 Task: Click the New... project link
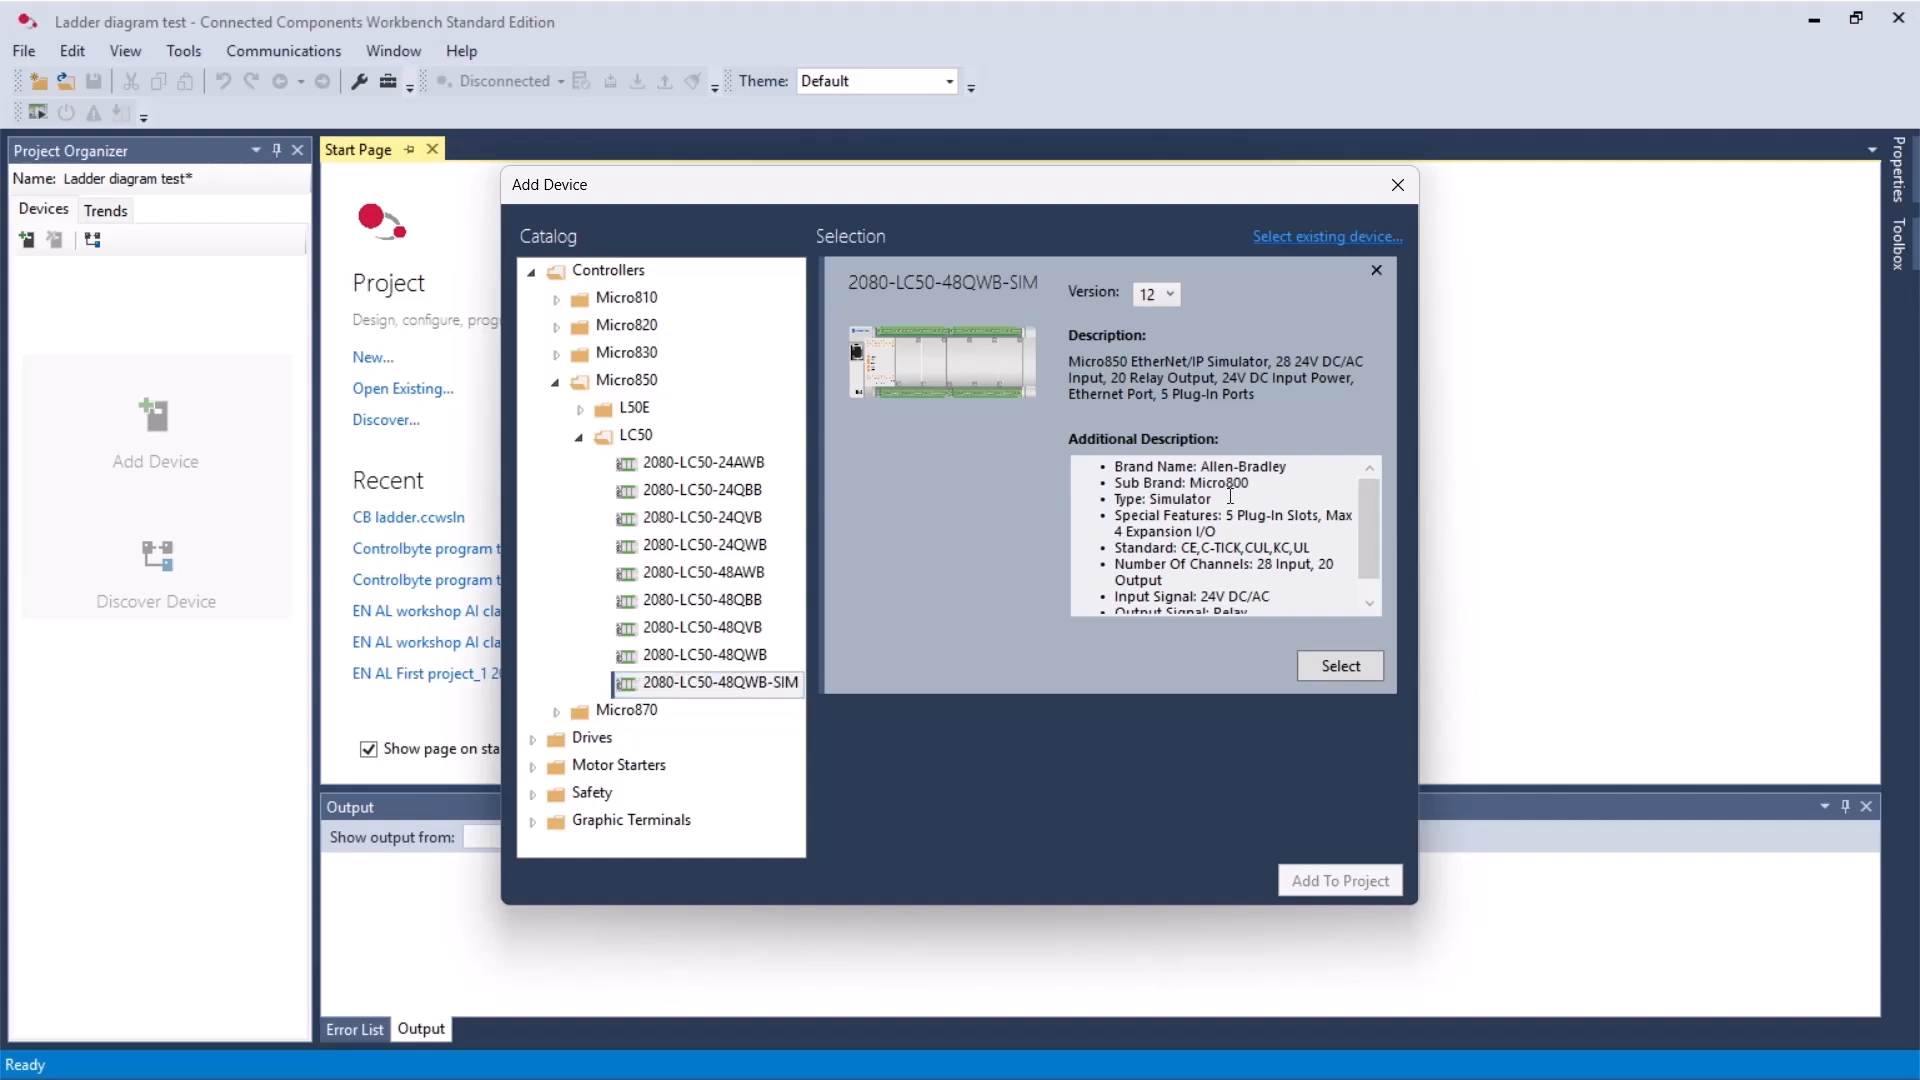(x=373, y=357)
